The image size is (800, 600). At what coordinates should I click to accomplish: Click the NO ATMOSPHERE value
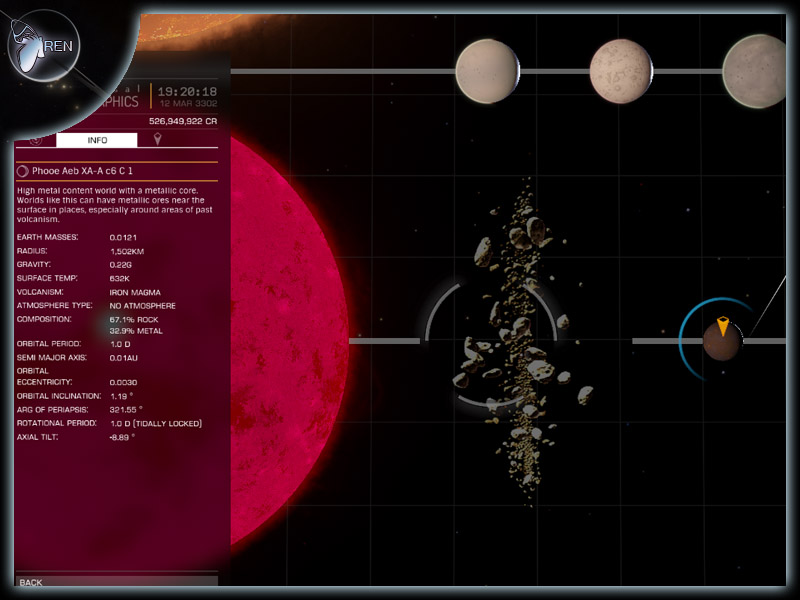coord(143,306)
